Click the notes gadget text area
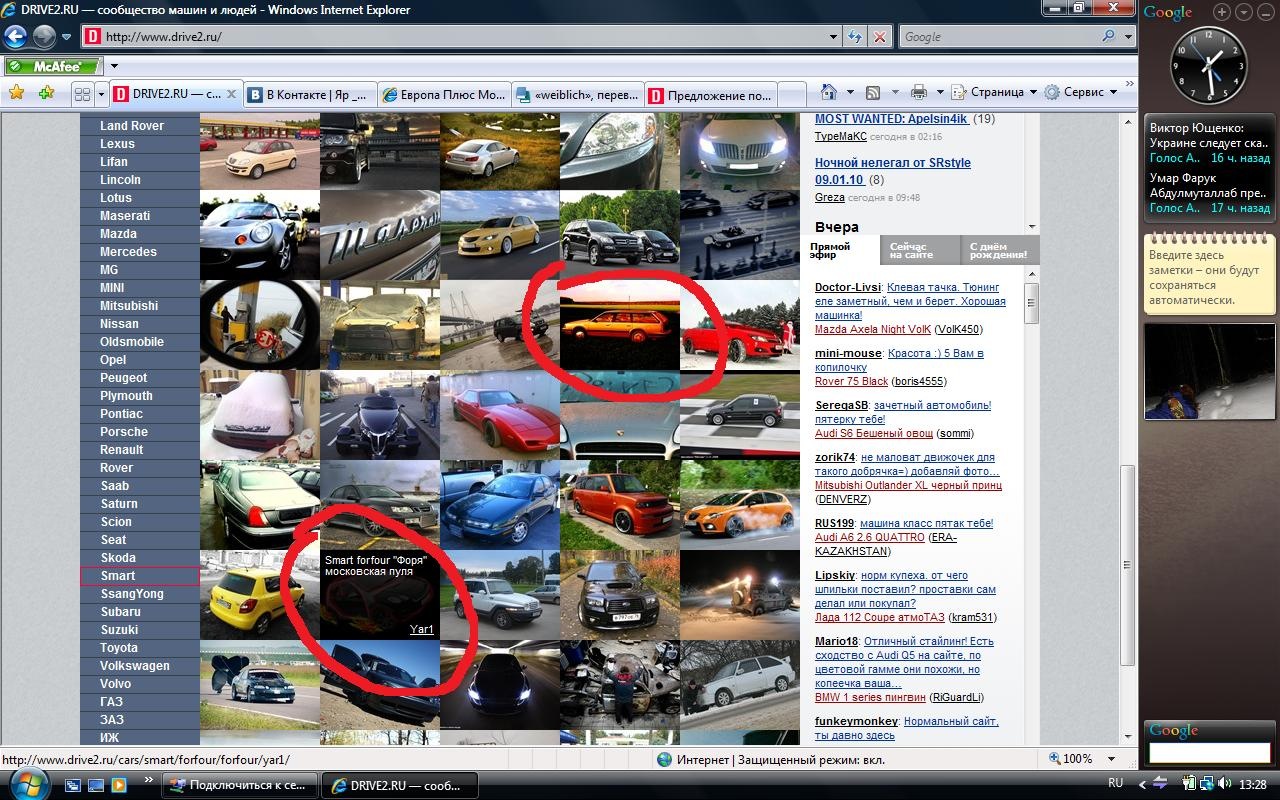1280x800 pixels. 1209,278
